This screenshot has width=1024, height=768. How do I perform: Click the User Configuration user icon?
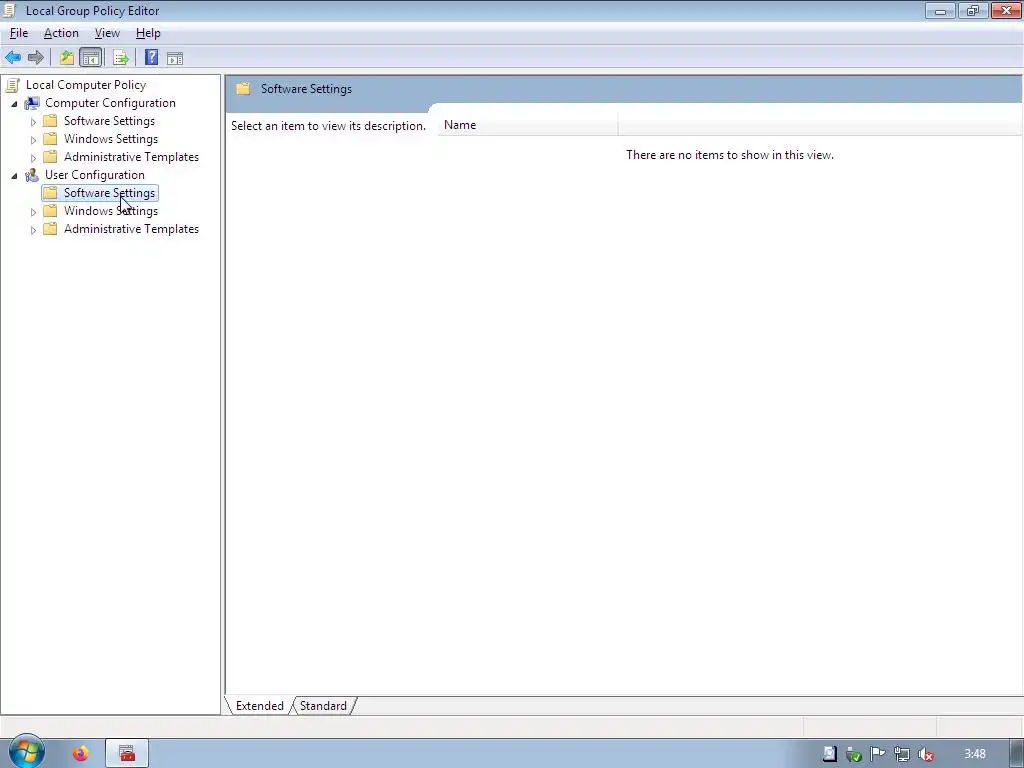click(32, 175)
